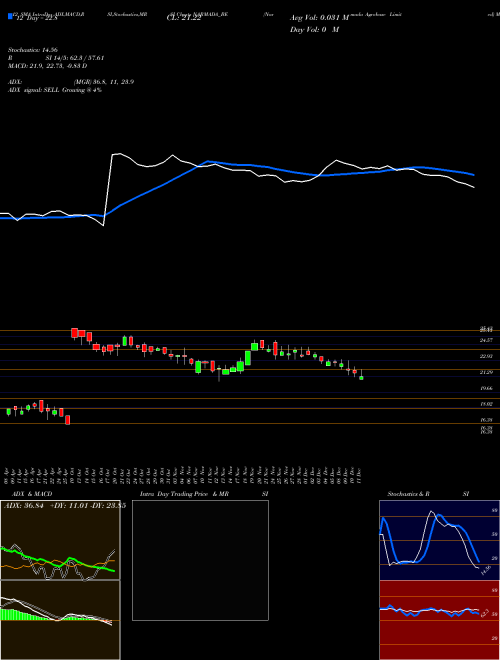Click the 22.93 price axis label
The width and height of the screenshot is (500, 660).
tap(487, 356)
